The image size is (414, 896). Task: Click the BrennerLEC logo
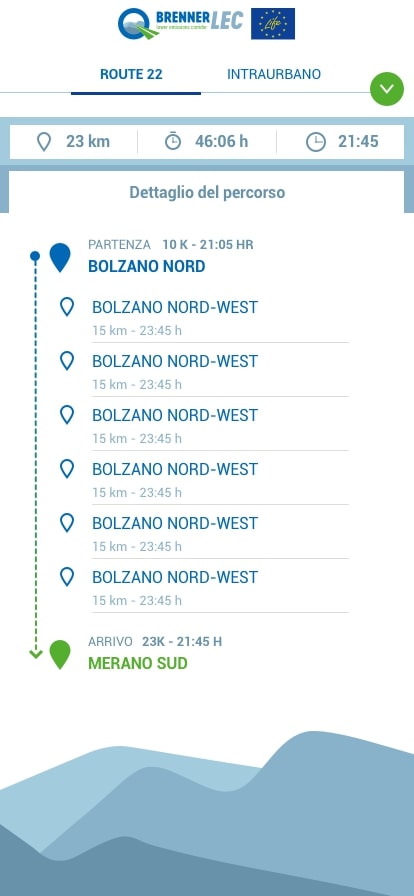[181, 23]
